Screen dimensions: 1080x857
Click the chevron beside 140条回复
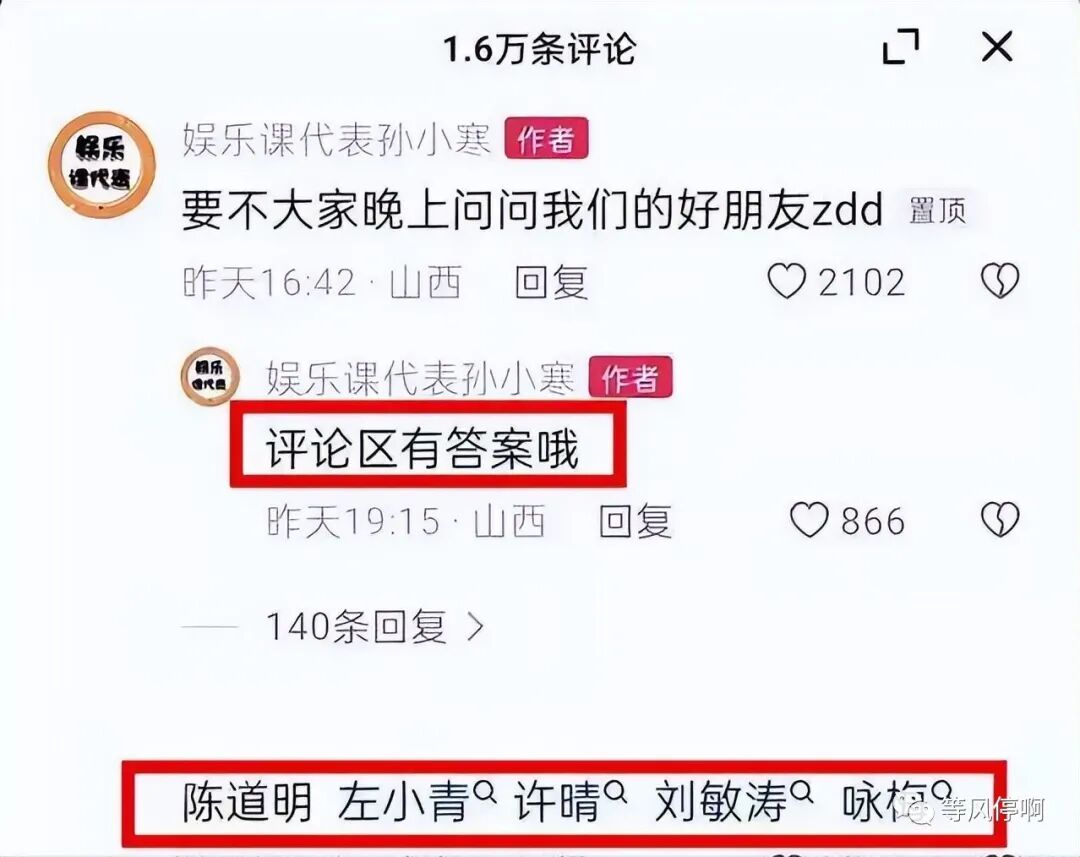tap(475, 628)
